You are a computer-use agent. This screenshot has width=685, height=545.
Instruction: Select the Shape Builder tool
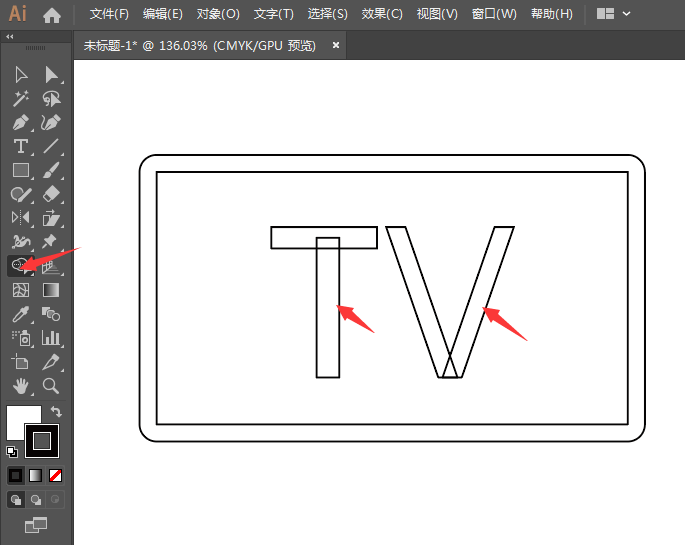point(21,265)
